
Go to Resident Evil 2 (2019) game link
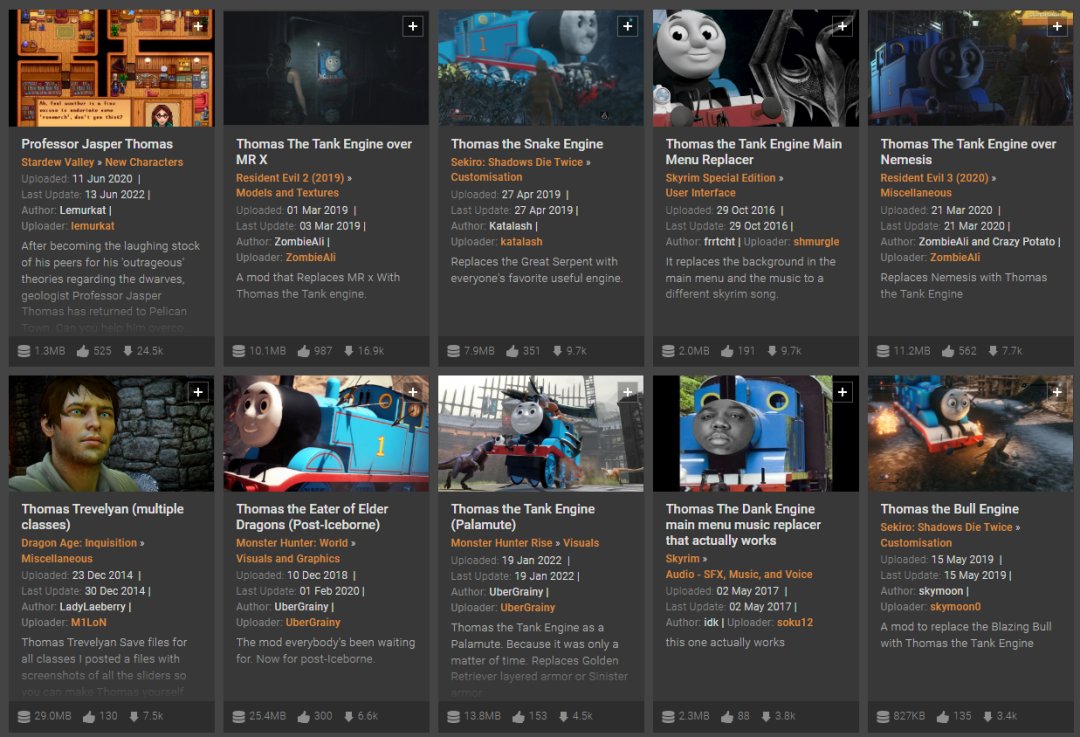(x=290, y=178)
